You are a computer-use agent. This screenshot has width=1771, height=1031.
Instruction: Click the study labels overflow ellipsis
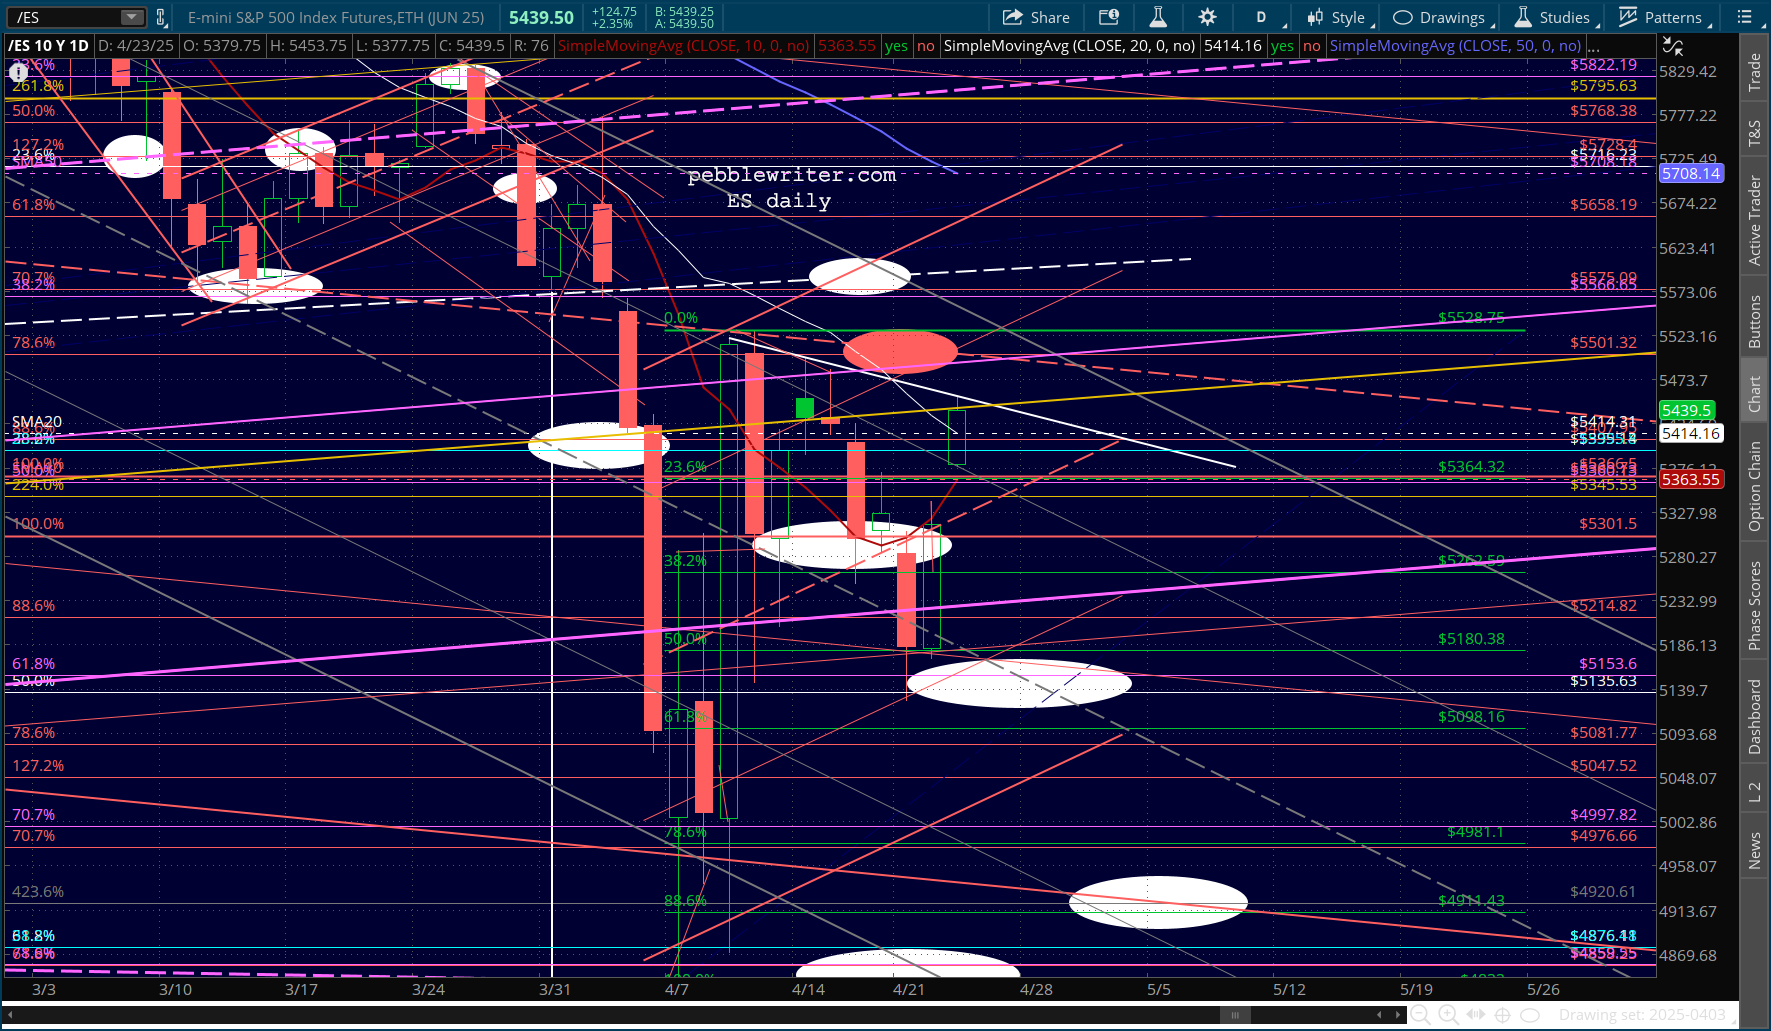[x=1593, y=47]
